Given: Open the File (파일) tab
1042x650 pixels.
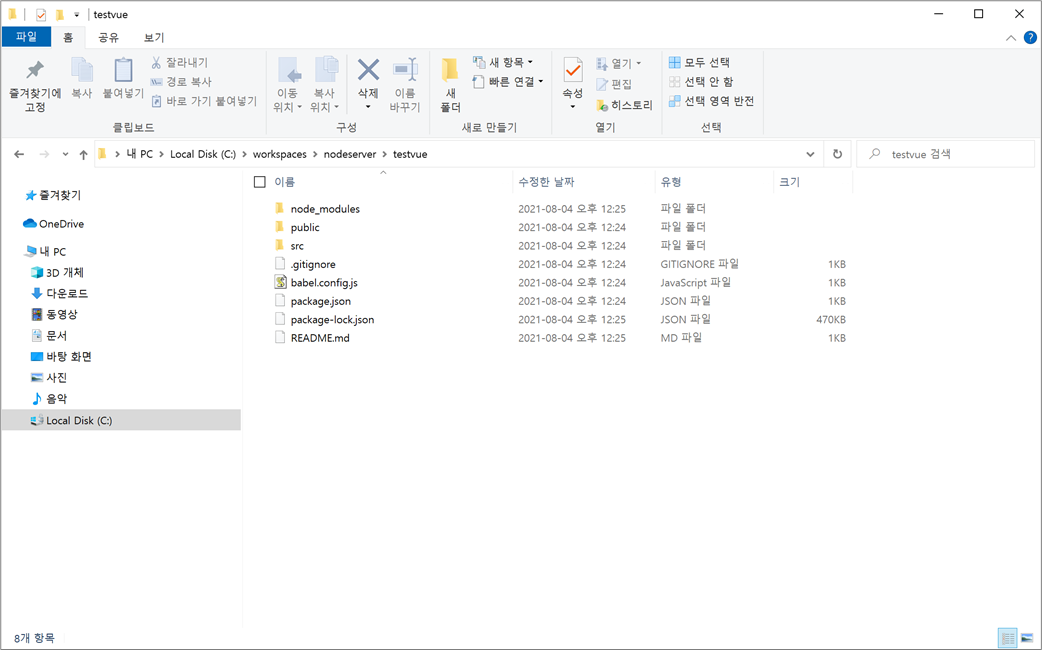Looking at the screenshot, I should pos(27,37).
